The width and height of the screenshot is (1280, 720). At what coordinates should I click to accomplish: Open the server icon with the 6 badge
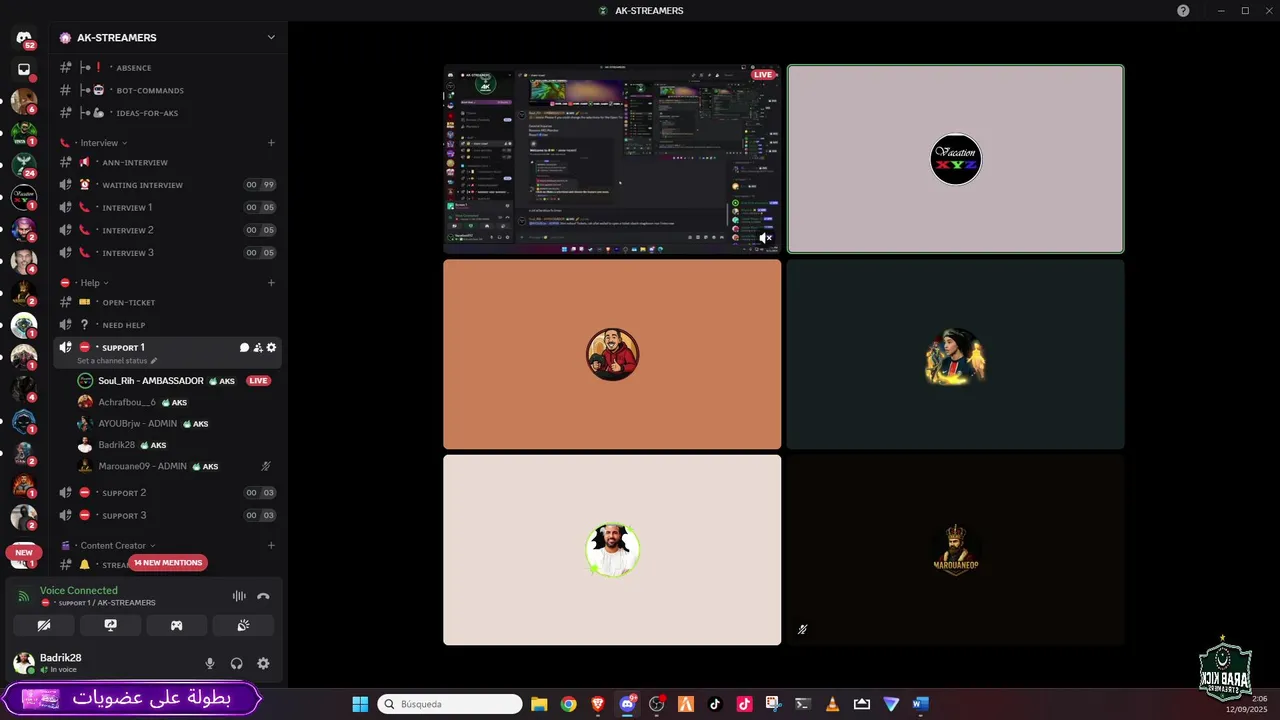[24, 101]
